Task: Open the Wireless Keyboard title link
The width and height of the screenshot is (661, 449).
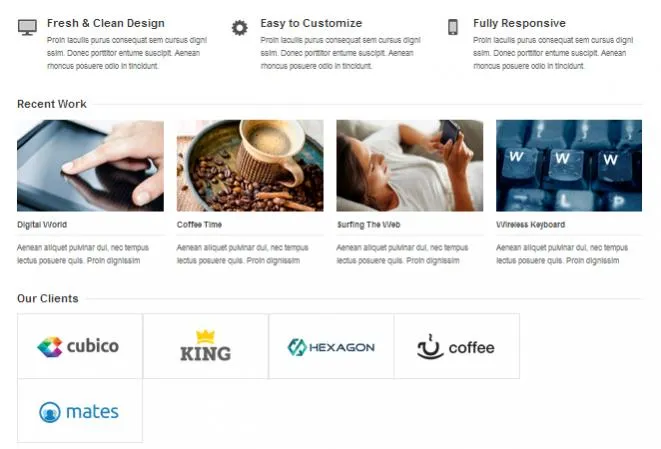Action: [530, 225]
